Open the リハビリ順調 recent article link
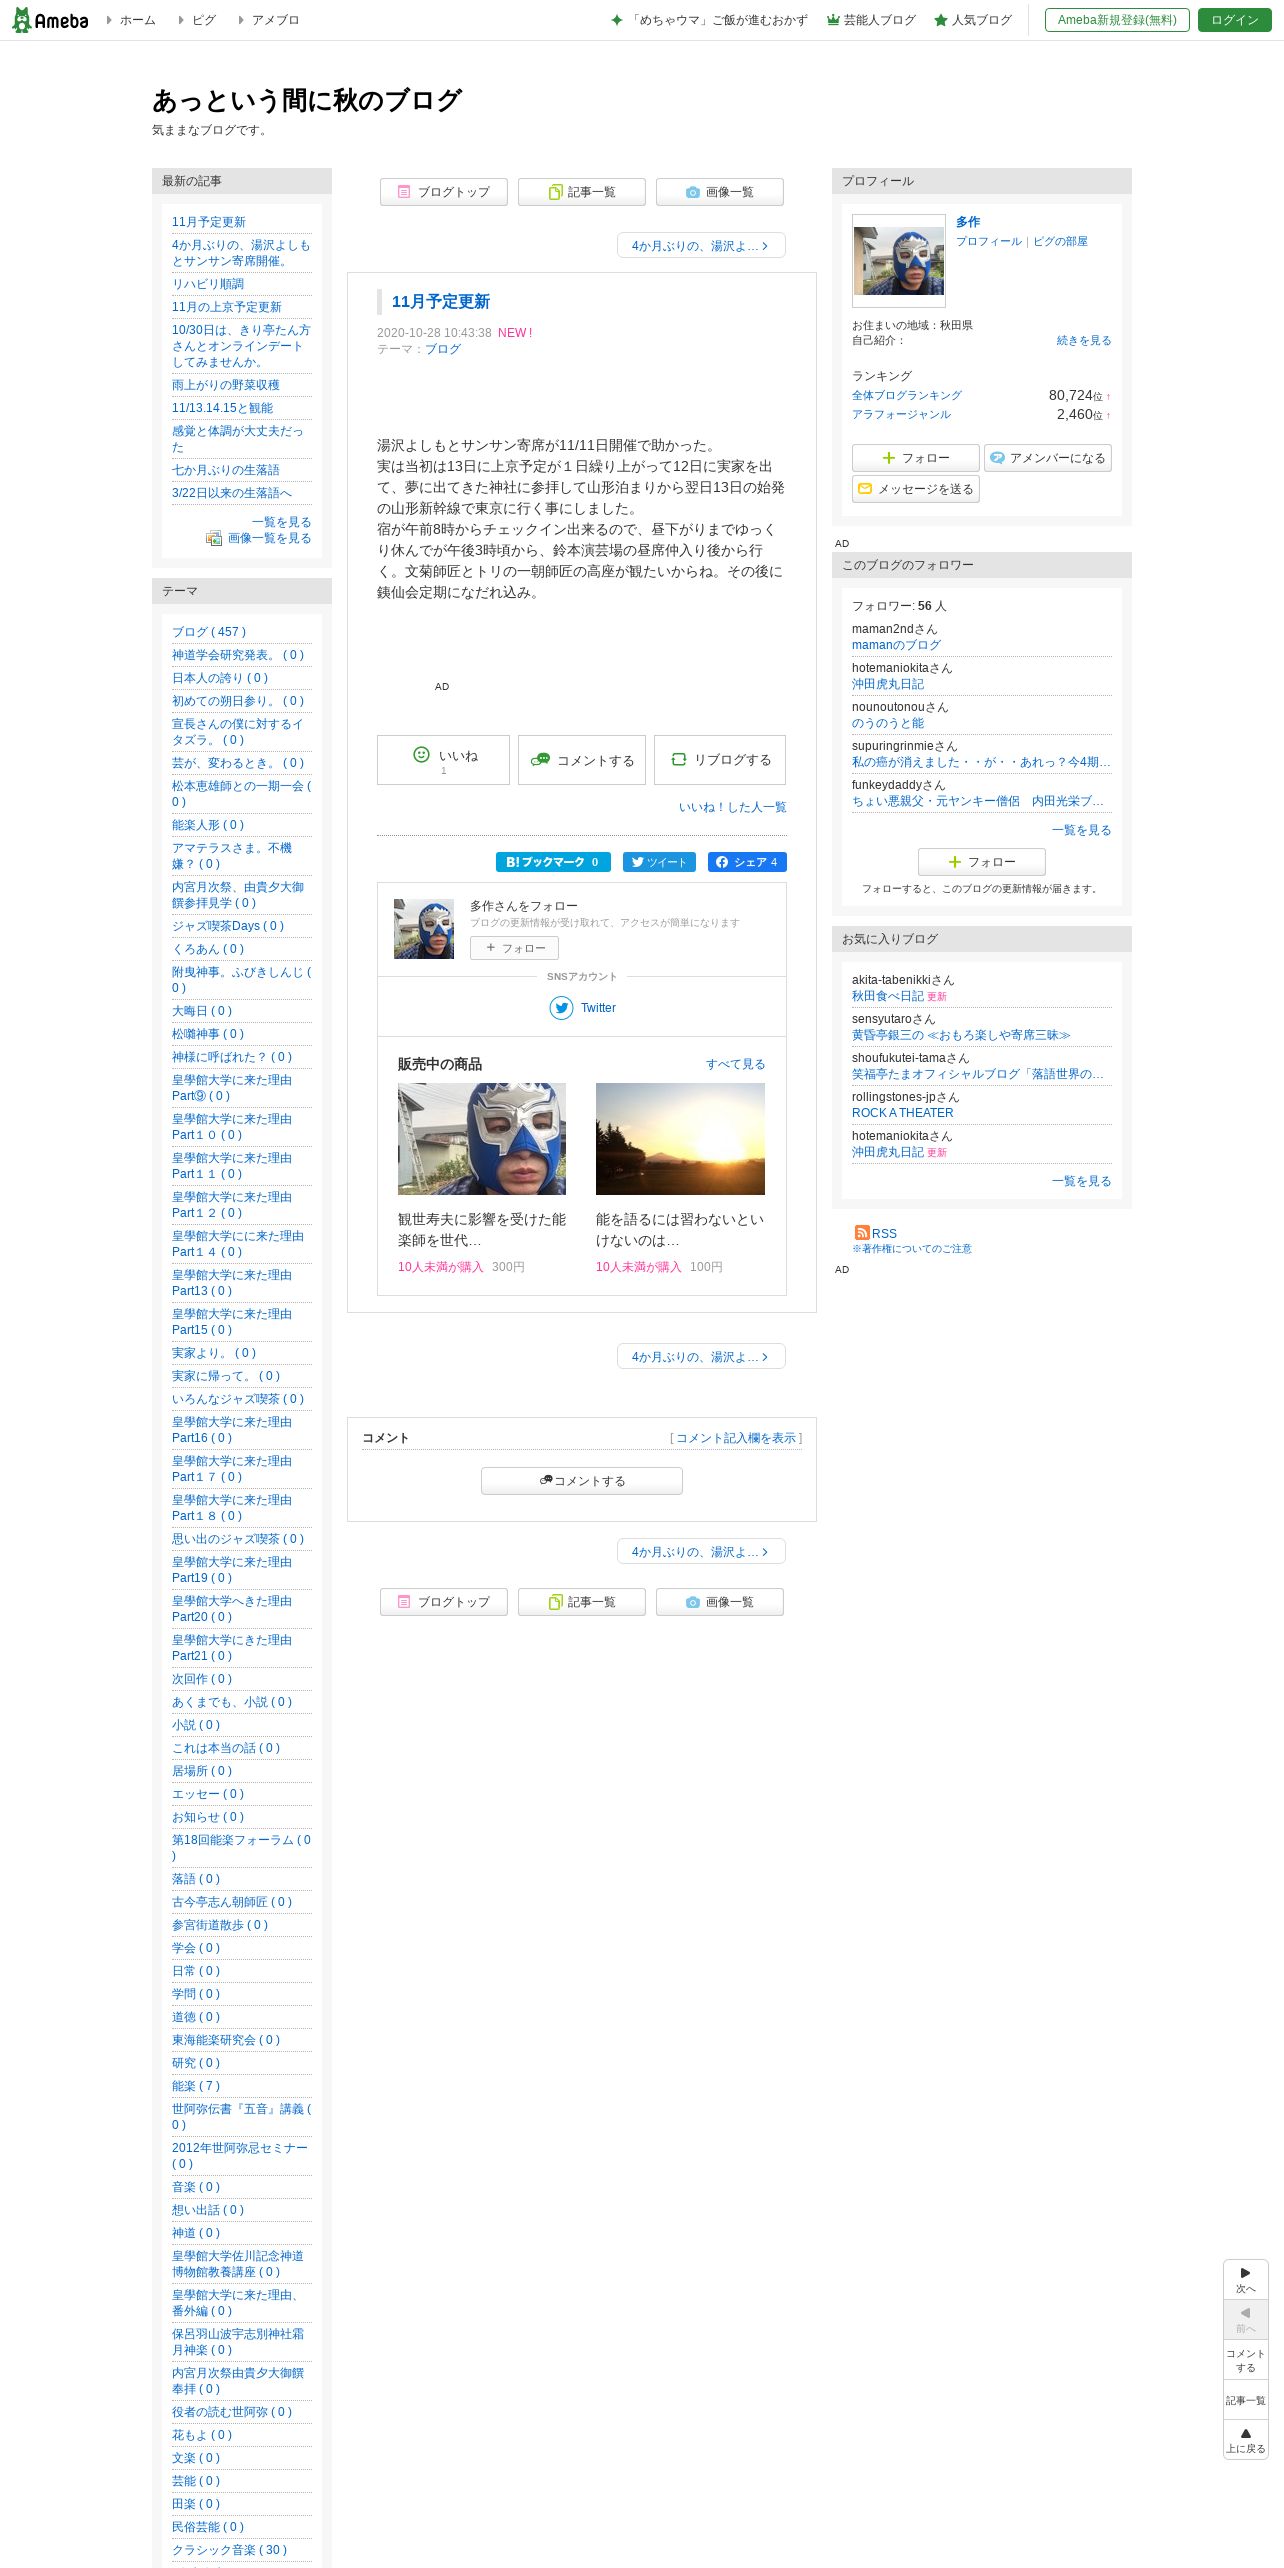The image size is (1284, 2568). [208, 284]
